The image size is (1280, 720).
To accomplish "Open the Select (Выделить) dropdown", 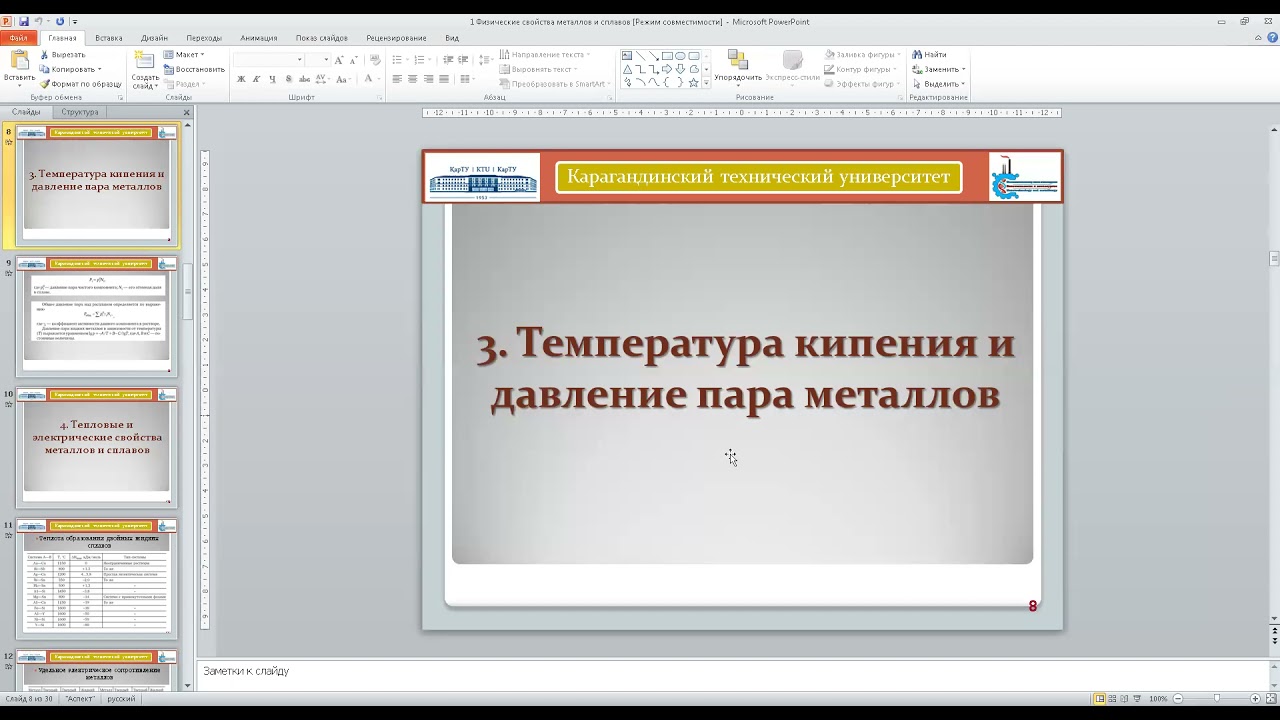I will pyautogui.click(x=938, y=84).
